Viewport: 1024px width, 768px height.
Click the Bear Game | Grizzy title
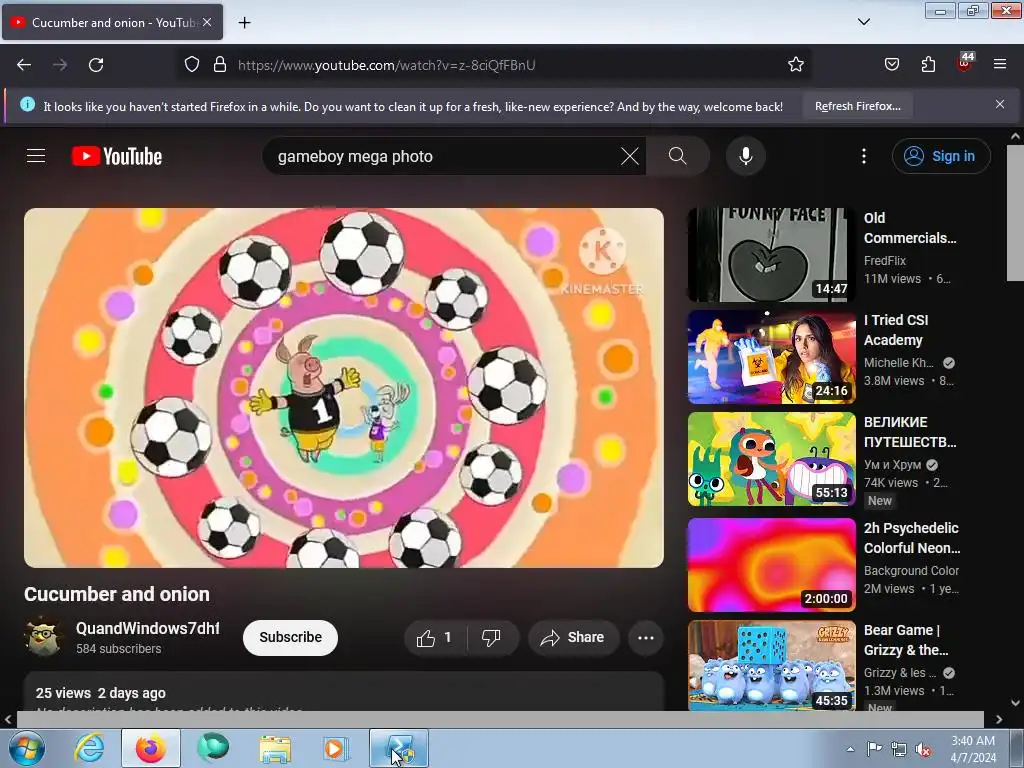pos(906,640)
